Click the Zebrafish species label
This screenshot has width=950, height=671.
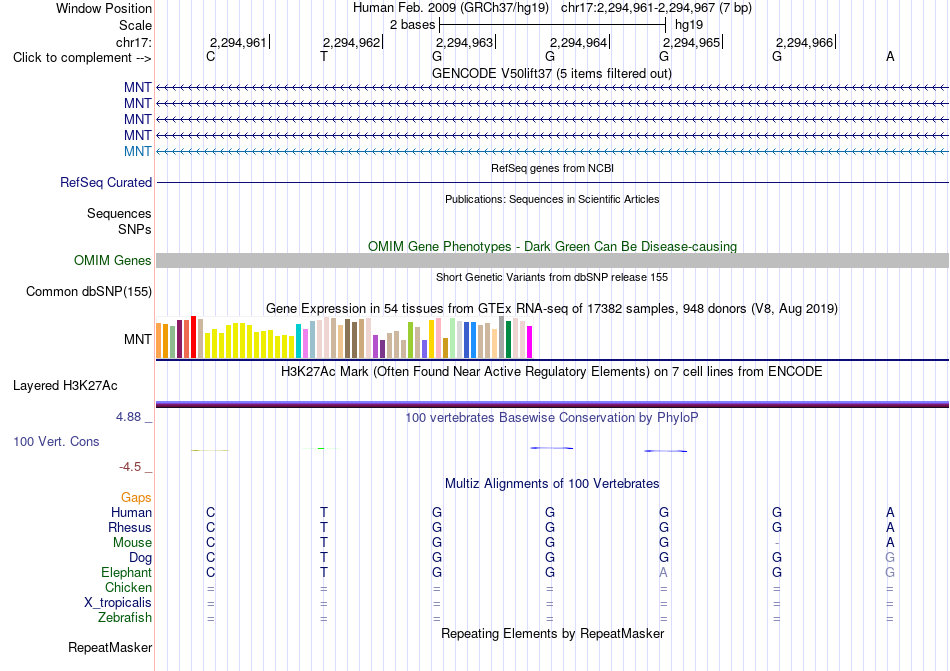(125, 618)
